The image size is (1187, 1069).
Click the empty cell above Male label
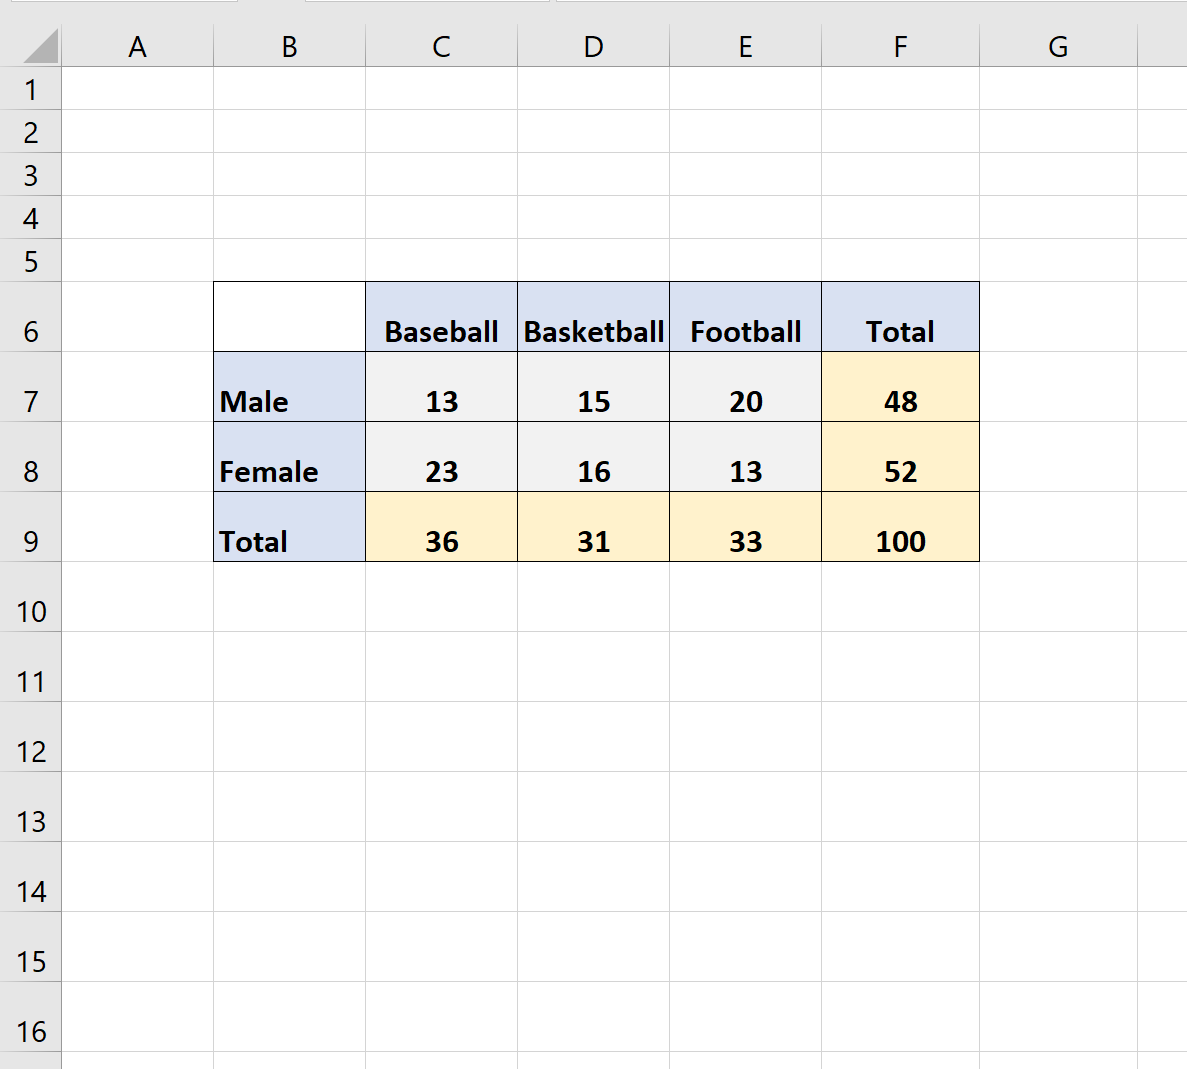click(x=288, y=315)
